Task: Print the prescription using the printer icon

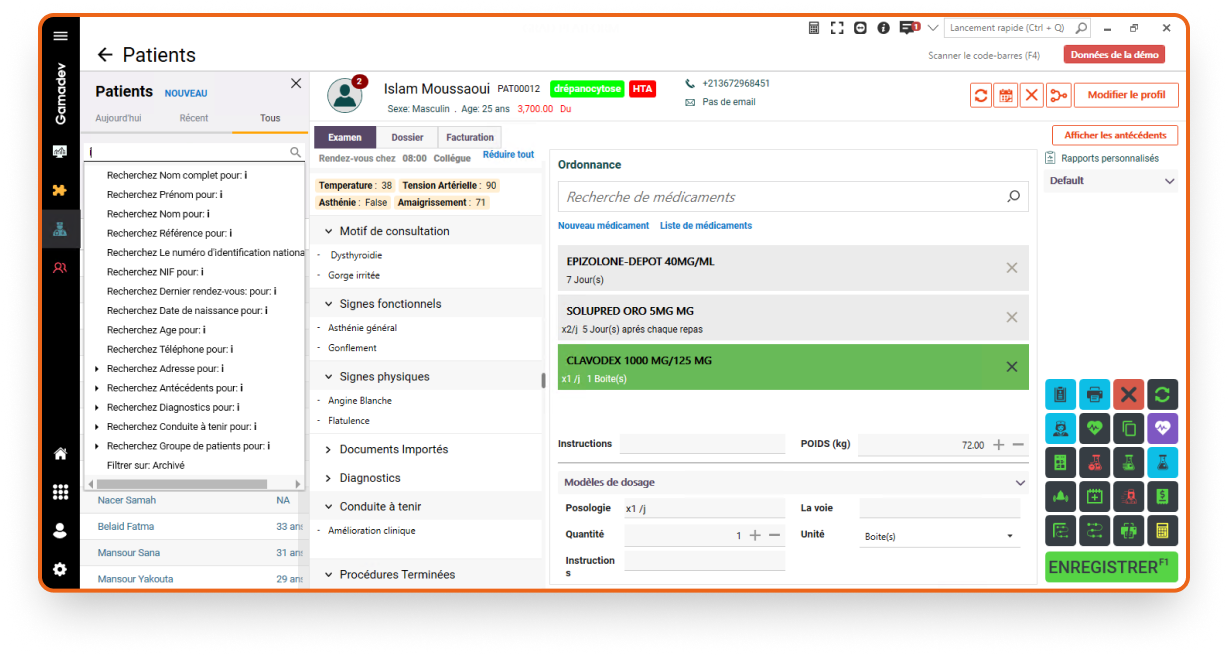Action: (1094, 394)
